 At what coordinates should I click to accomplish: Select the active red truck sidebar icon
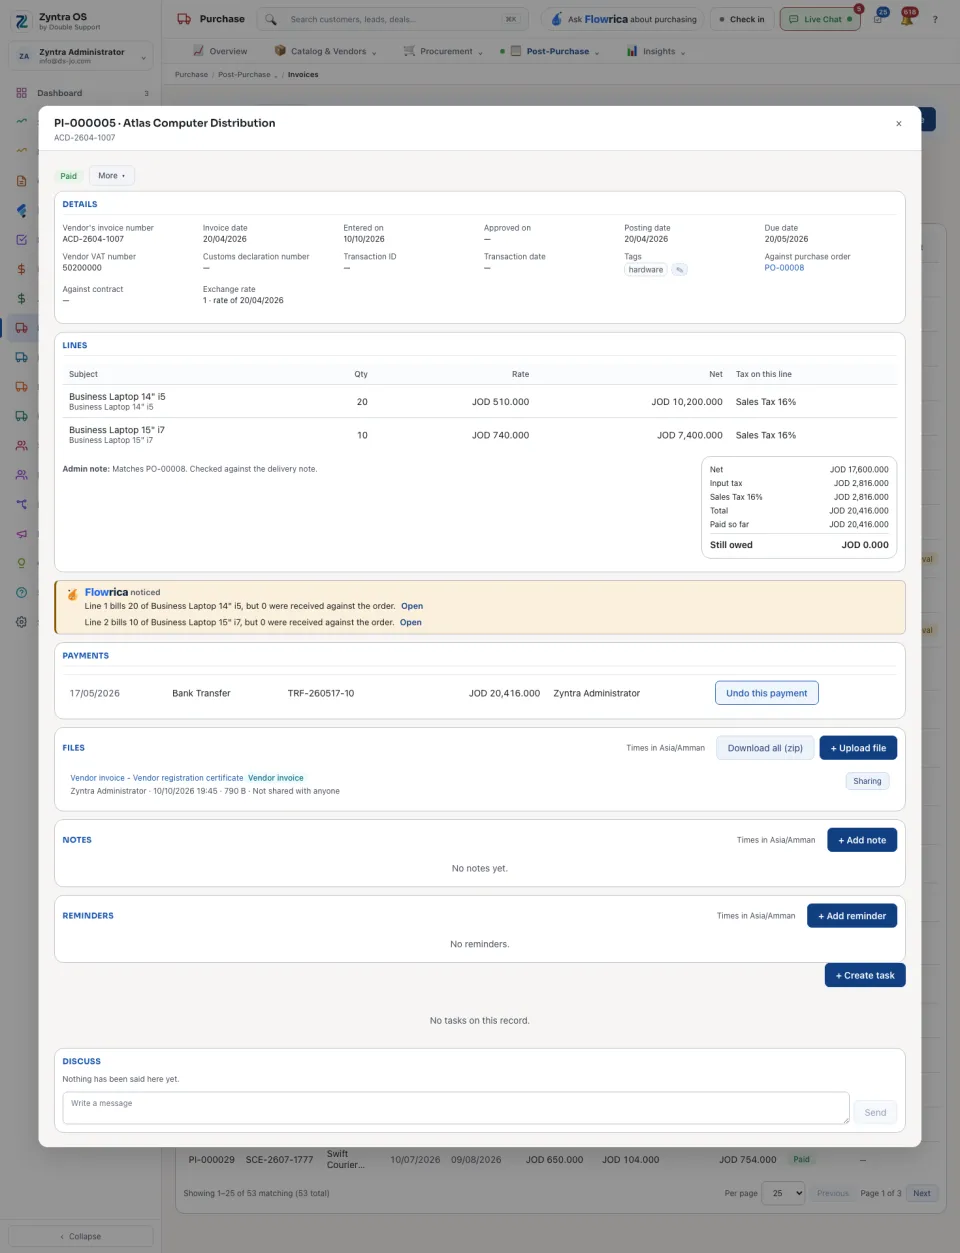point(21,328)
